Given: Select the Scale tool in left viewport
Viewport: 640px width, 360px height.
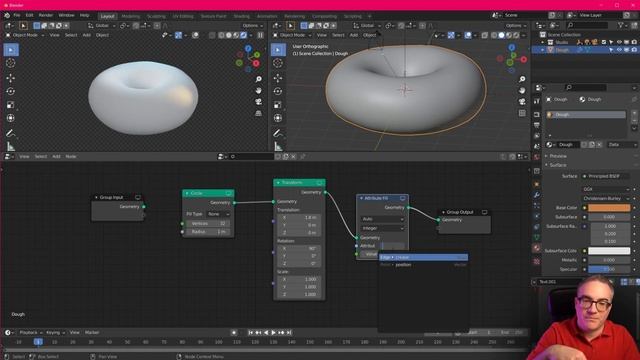Looking at the screenshot, I should (x=11, y=105).
